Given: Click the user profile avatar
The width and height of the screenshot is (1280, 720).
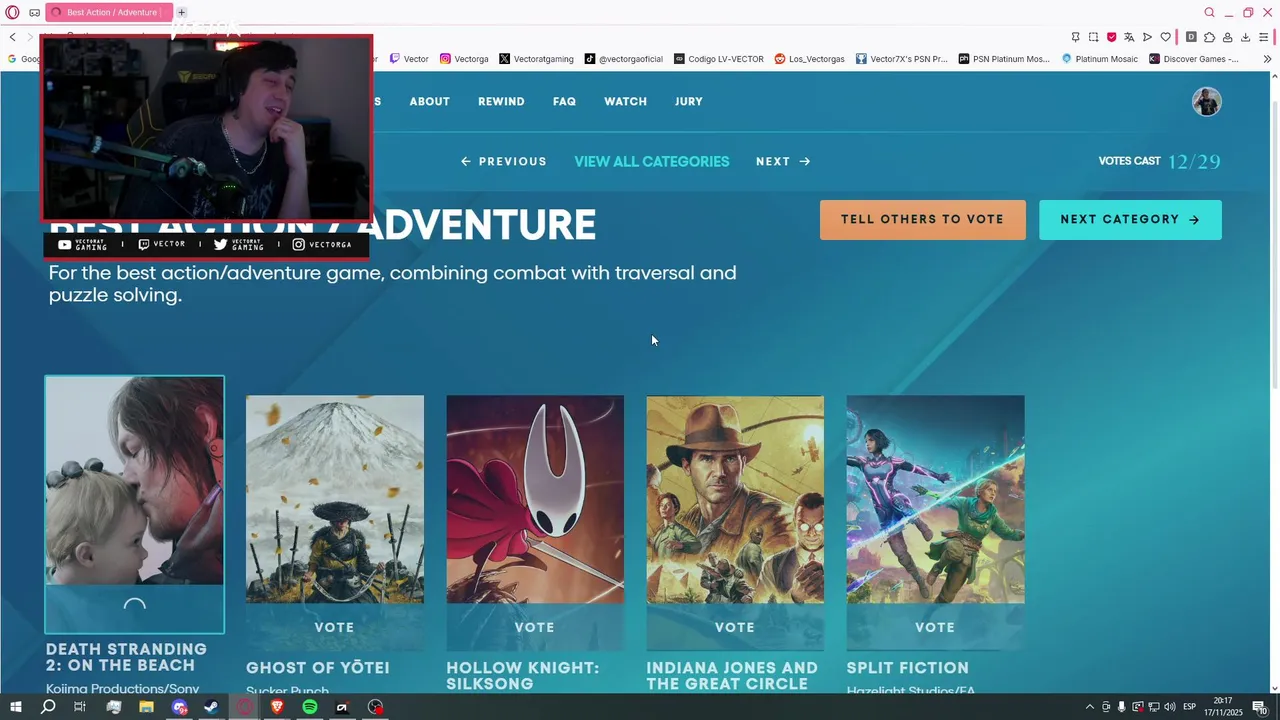Looking at the screenshot, I should (x=1207, y=102).
